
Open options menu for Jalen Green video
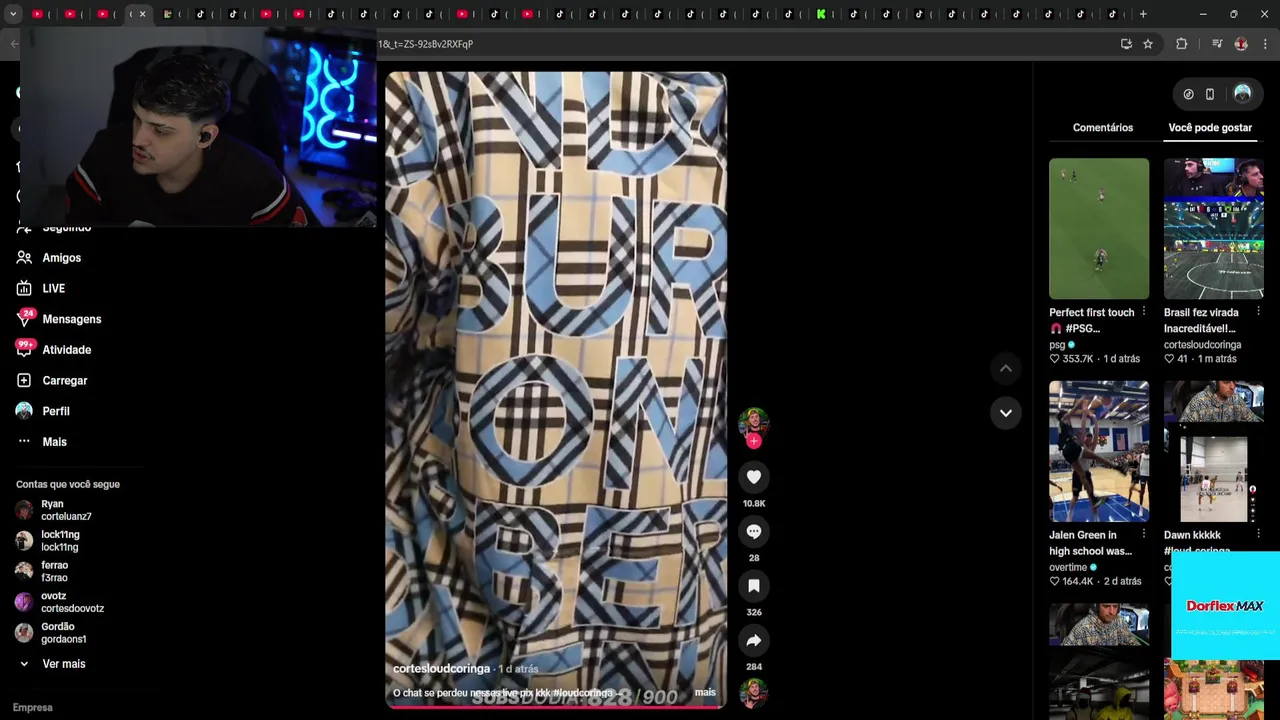pyautogui.click(x=1144, y=534)
